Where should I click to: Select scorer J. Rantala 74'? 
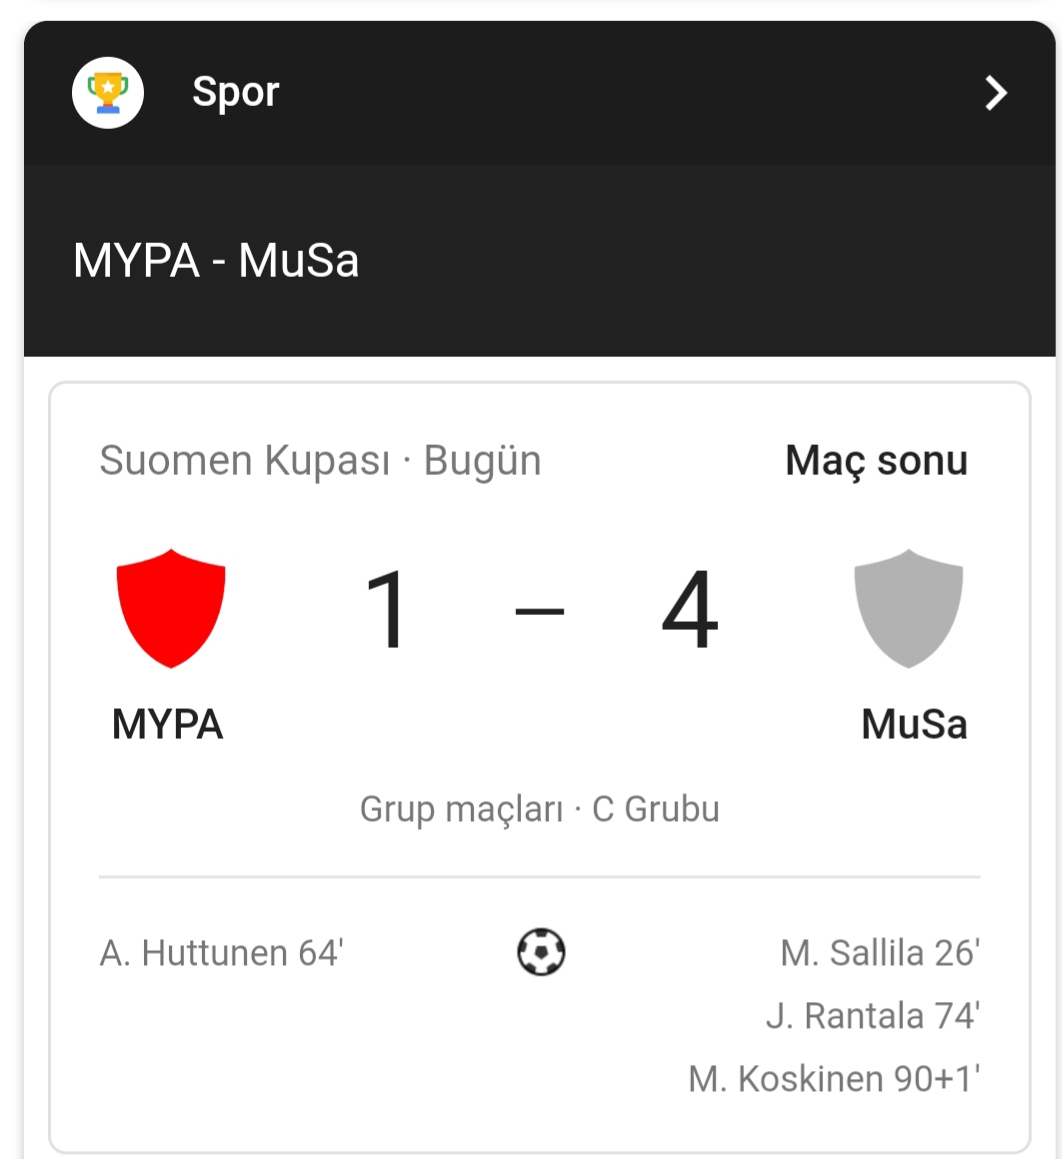point(873,1016)
